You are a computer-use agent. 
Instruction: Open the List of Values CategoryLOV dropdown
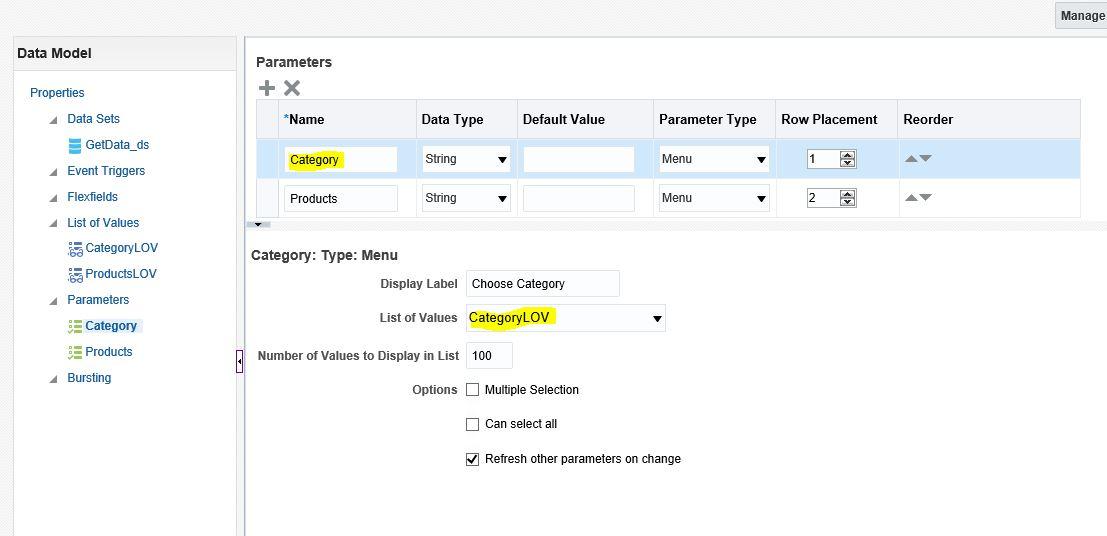(x=566, y=318)
